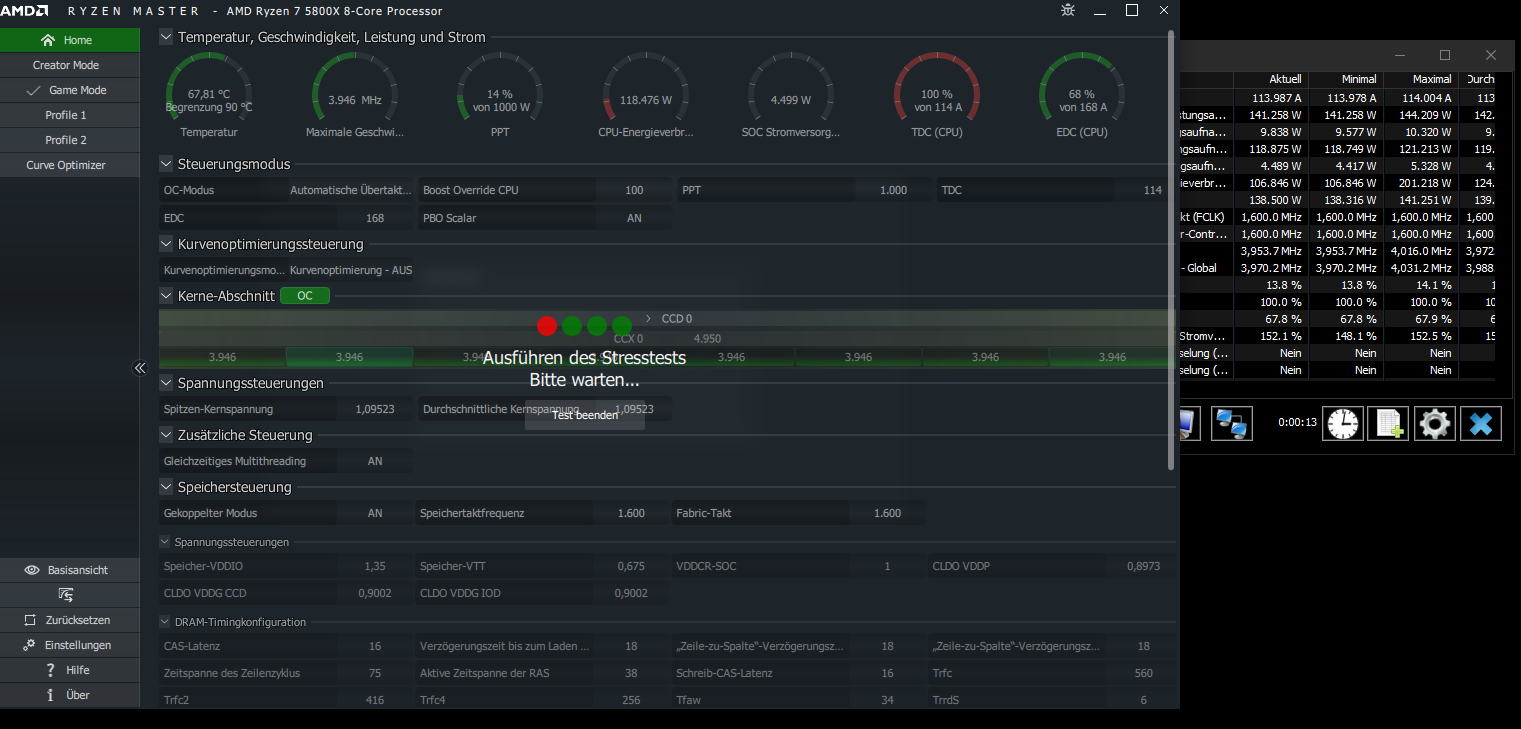This screenshot has height=729, width=1521.
Task: Collapse the DRAM-Timingkonfiguration subsection
Action: 165,622
